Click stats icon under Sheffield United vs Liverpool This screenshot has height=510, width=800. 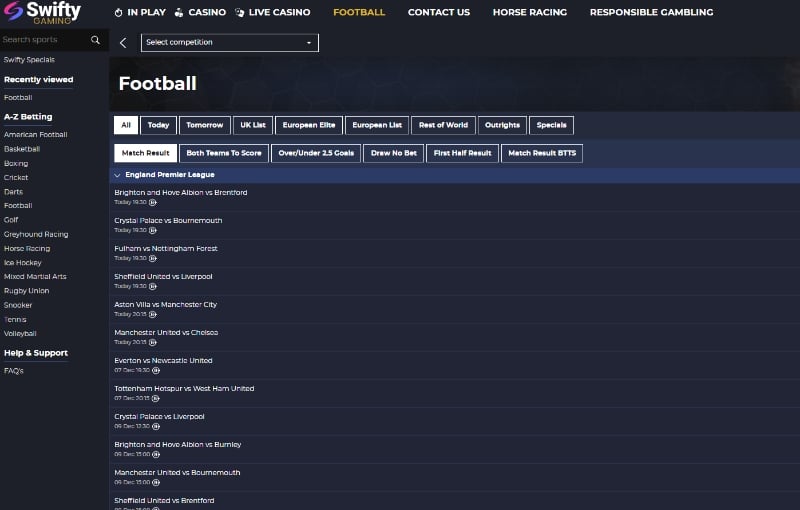click(x=153, y=287)
